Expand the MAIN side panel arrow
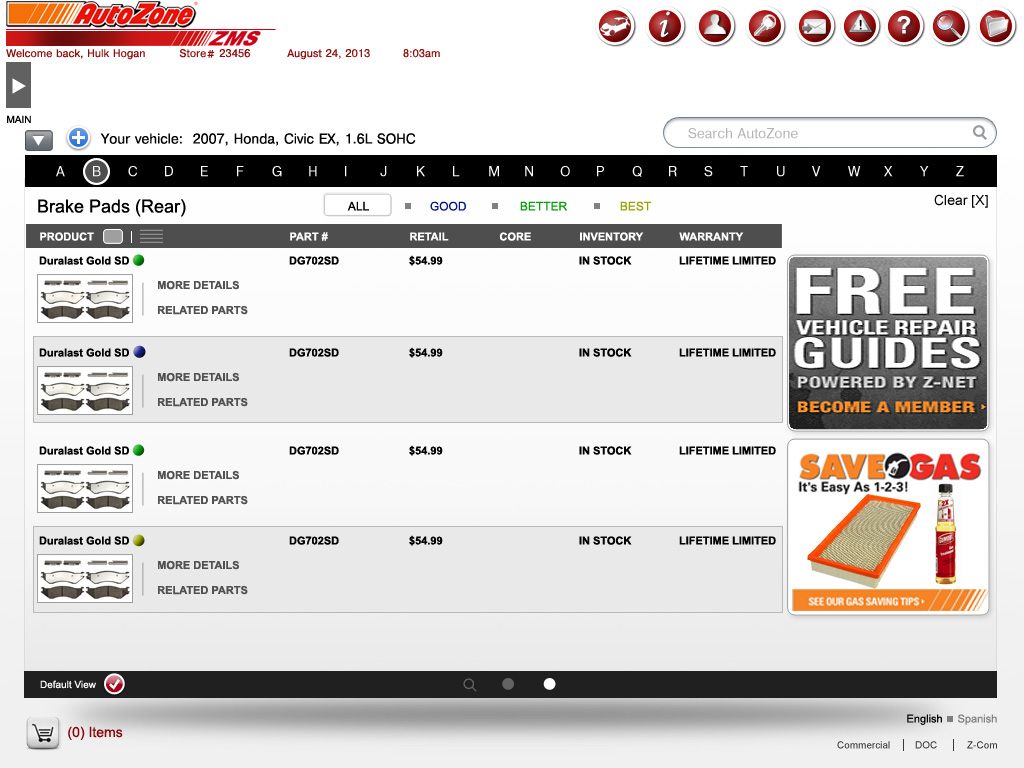1024x768 pixels. pyautogui.click(x=18, y=86)
